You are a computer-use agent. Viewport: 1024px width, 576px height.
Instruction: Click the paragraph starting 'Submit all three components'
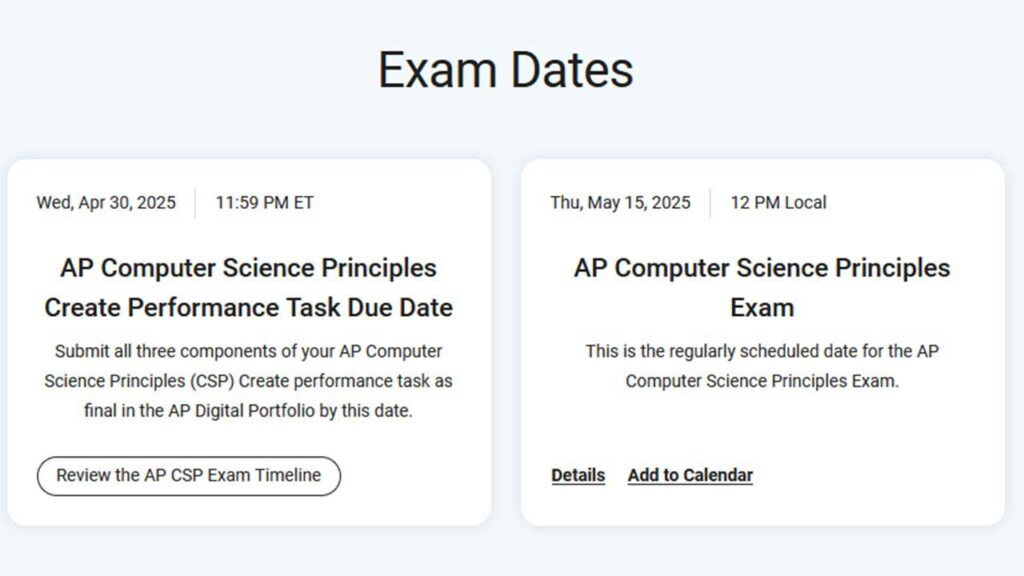pos(248,381)
